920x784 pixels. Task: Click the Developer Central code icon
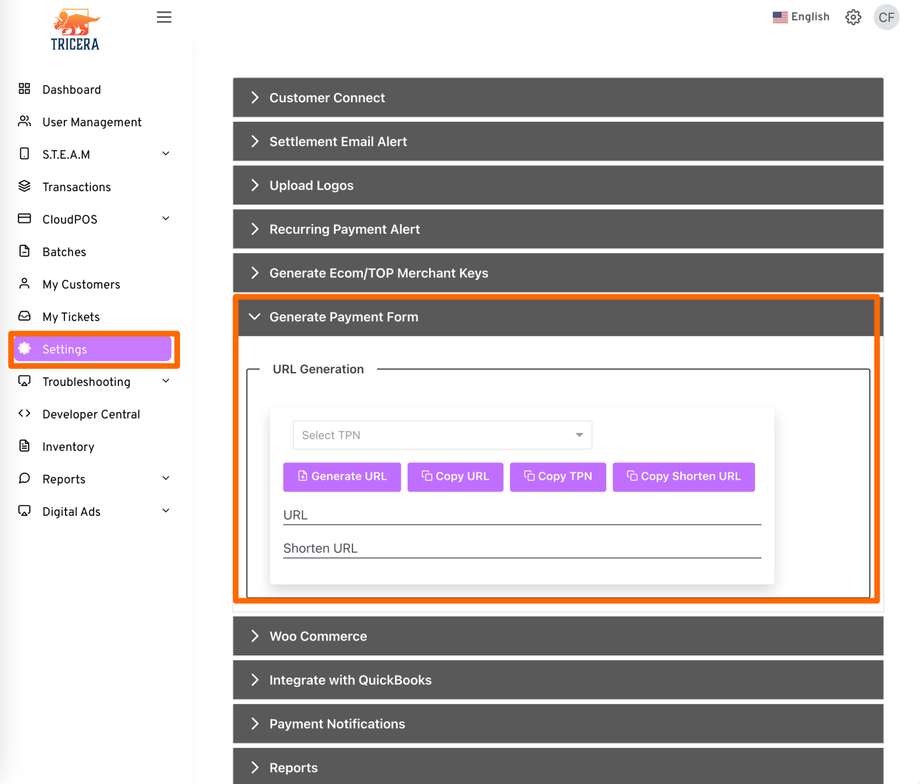[x=25, y=414]
